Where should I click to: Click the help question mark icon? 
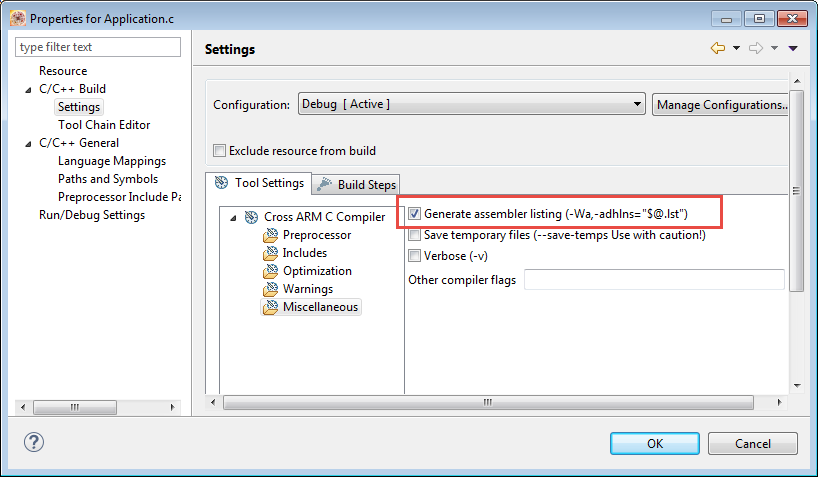tap(33, 443)
